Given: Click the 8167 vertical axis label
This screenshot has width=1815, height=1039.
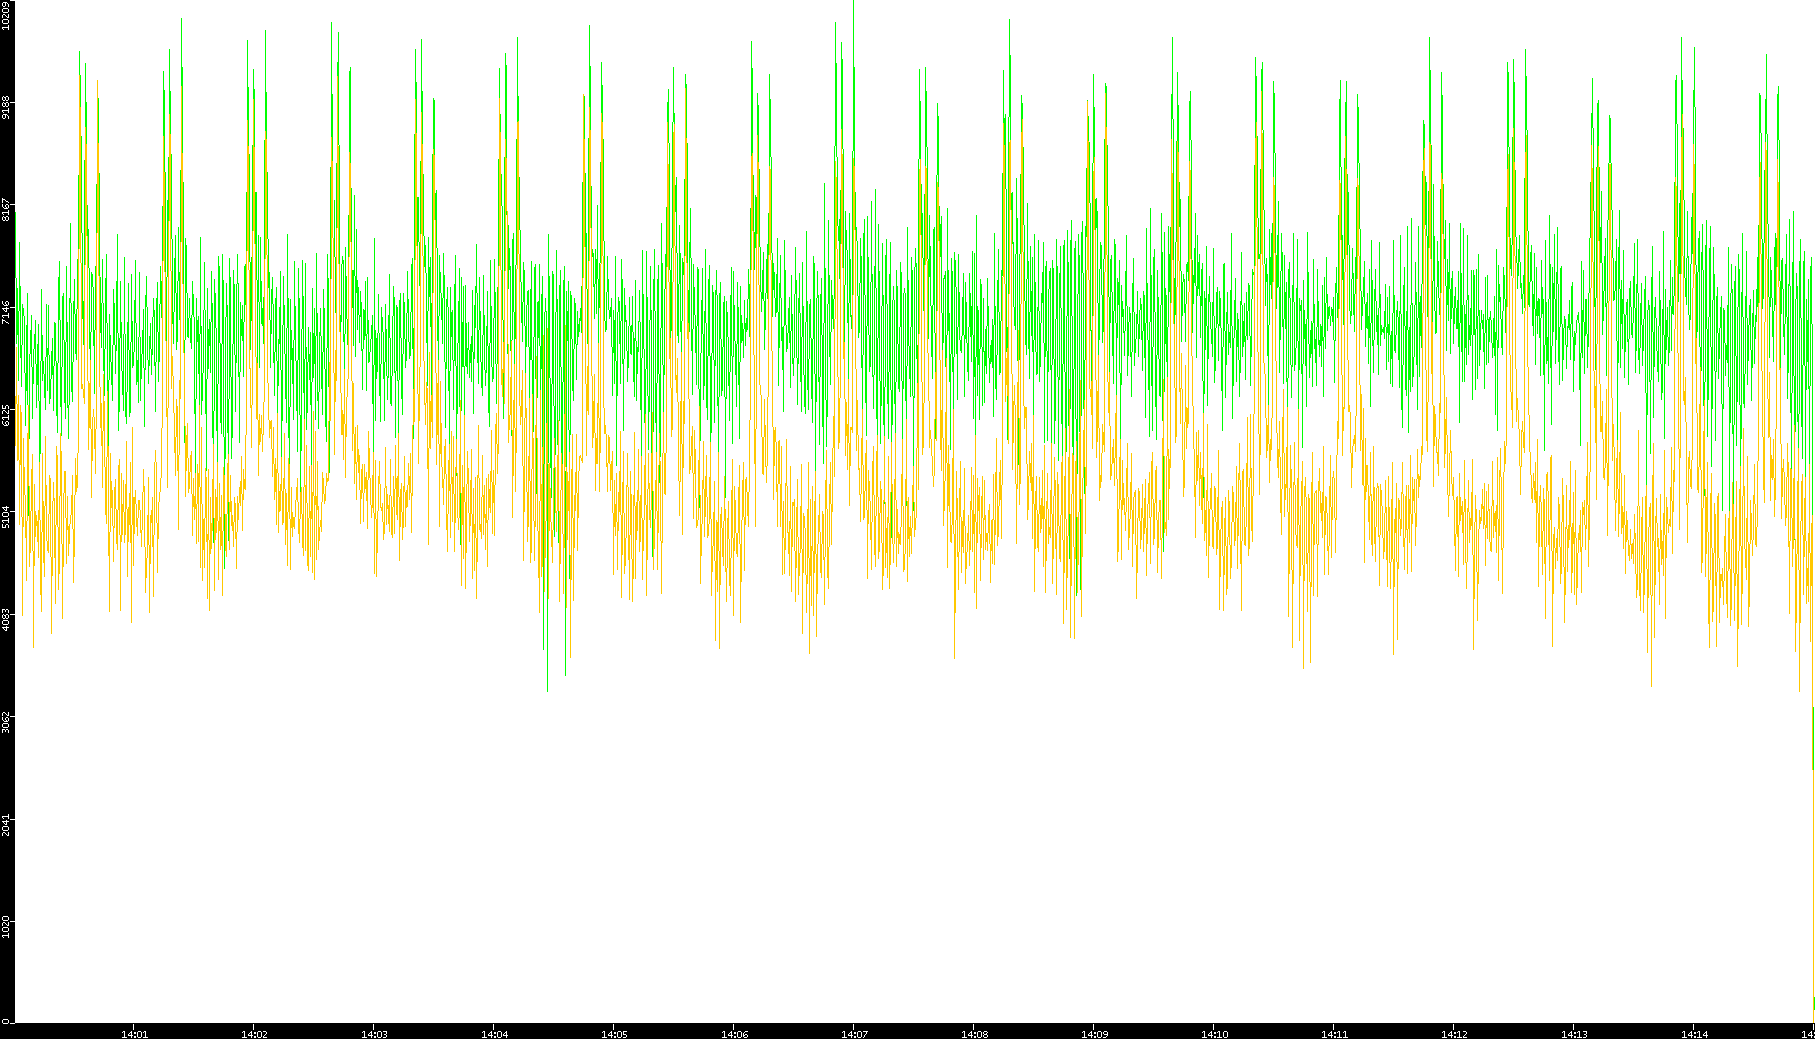Looking at the screenshot, I should (x=6, y=210).
